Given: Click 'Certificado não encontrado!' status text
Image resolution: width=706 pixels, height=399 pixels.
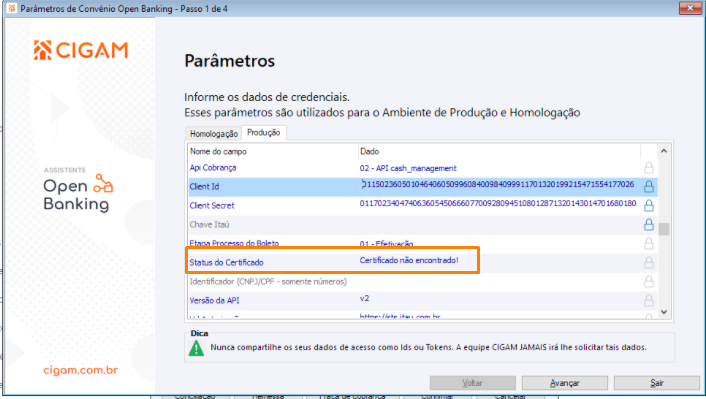Looking at the screenshot, I should click(409, 260).
